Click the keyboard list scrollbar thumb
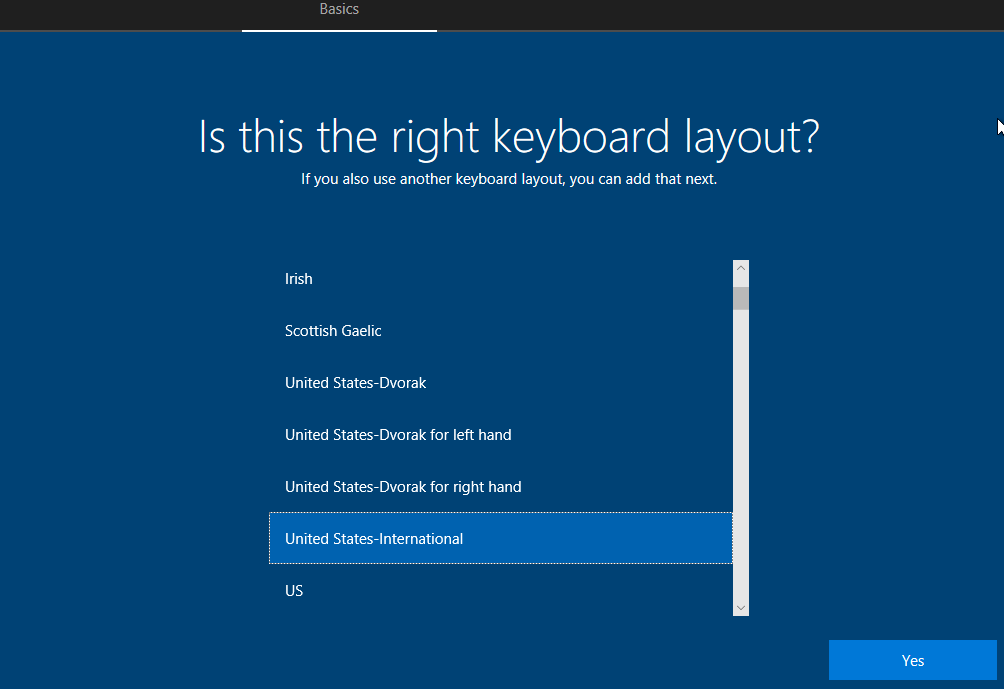 (x=741, y=299)
